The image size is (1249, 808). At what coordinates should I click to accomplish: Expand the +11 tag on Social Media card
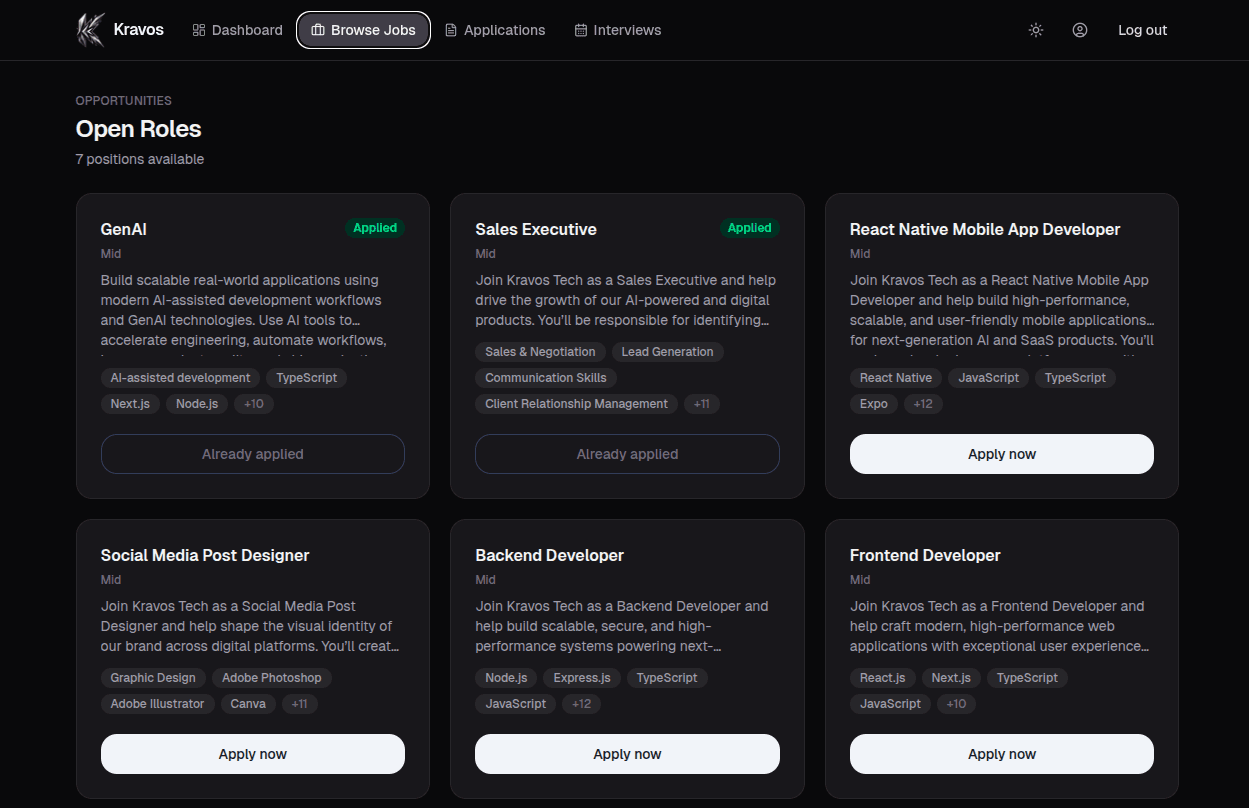tap(299, 704)
